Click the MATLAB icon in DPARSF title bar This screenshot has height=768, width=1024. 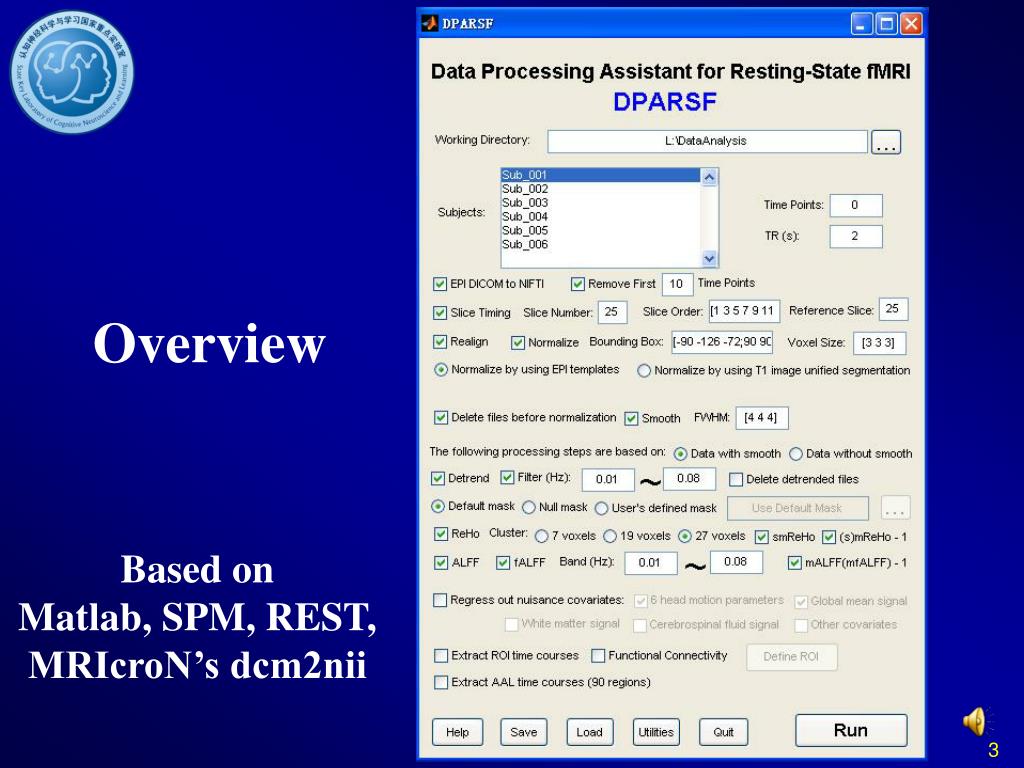click(430, 24)
